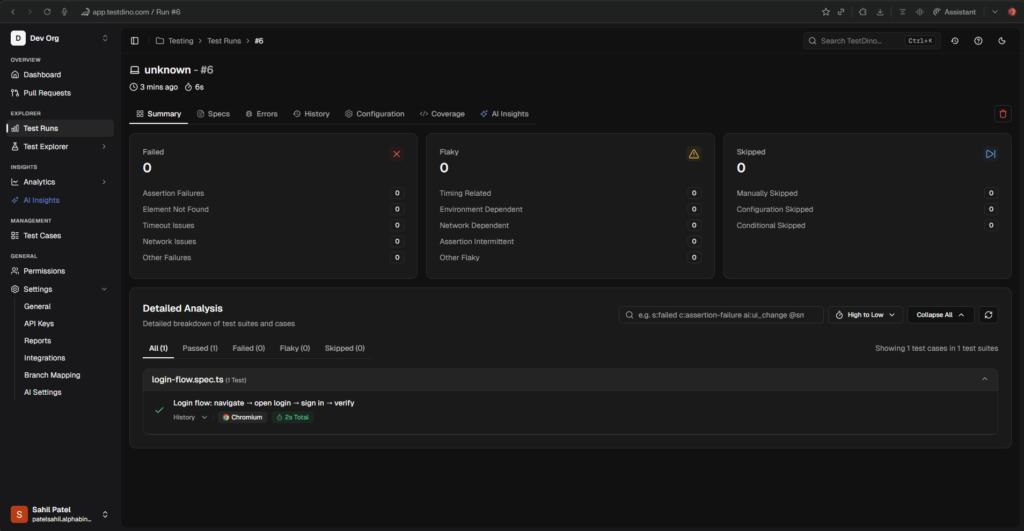Click the Chromium browser badge

point(242,417)
